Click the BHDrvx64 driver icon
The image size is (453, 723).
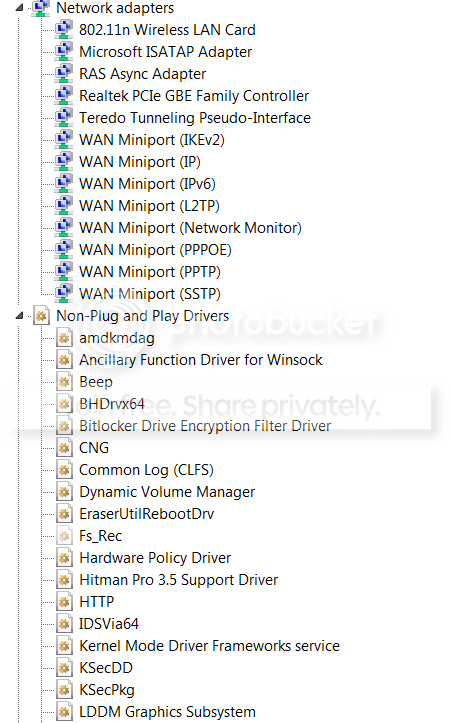64,404
